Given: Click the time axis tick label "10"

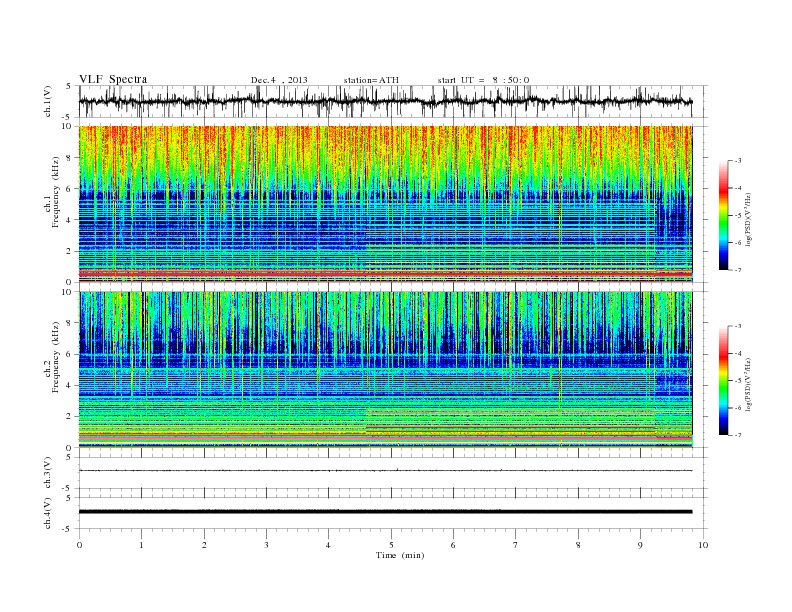Looking at the screenshot, I should [x=703, y=545].
